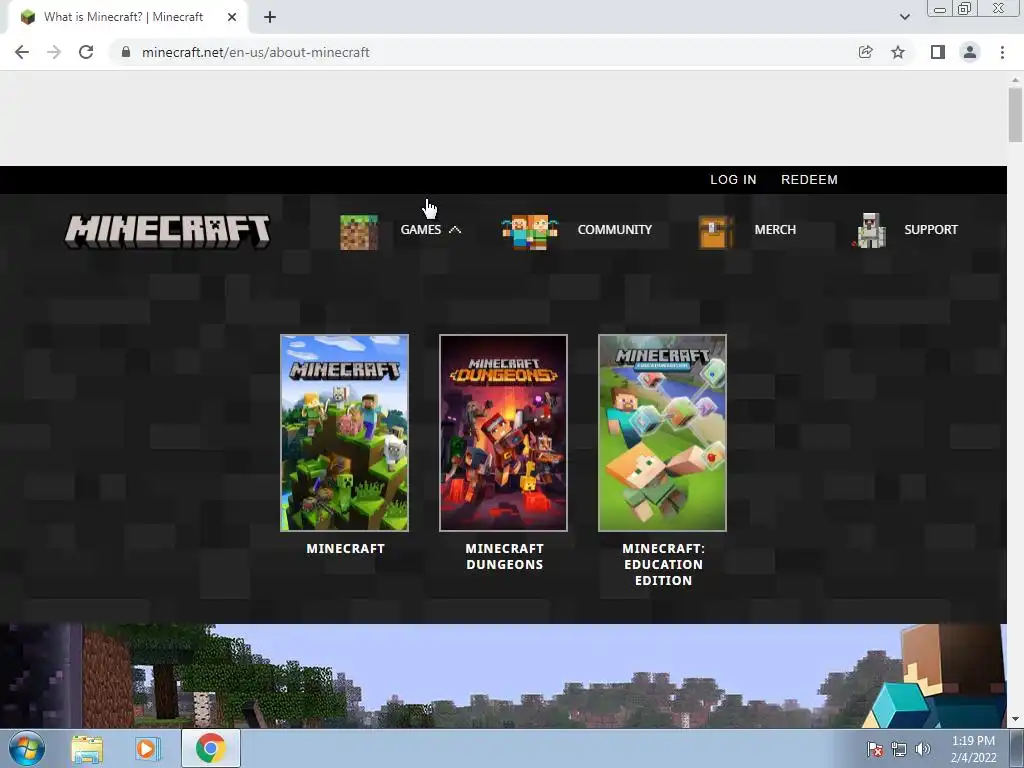
Task: Open the browser side panel
Action: (x=938, y=52)
